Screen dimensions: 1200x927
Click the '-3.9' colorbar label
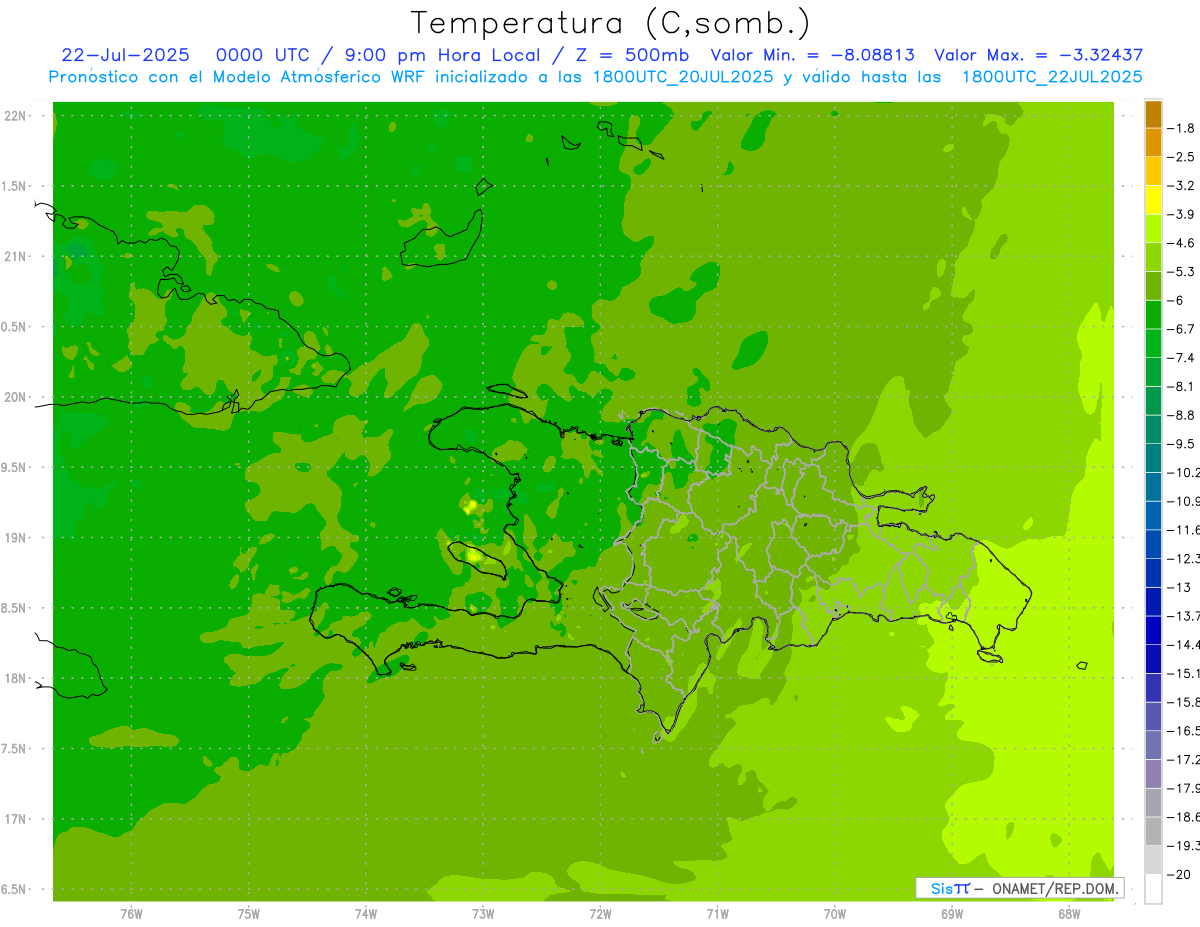pyautogui.click(x=1183, y=214)
